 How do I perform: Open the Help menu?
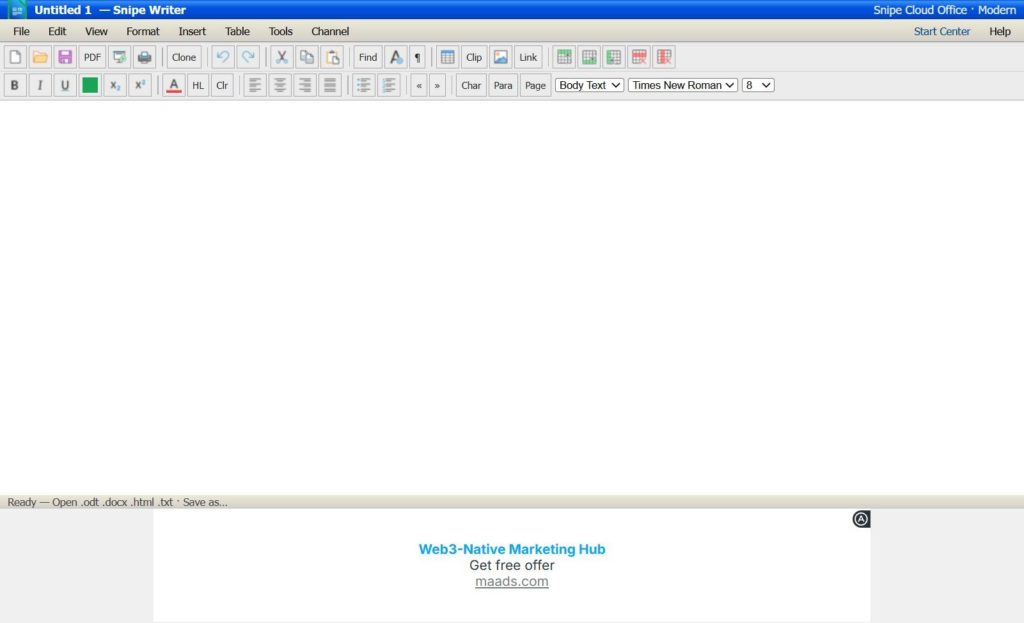coord(1000,31)
